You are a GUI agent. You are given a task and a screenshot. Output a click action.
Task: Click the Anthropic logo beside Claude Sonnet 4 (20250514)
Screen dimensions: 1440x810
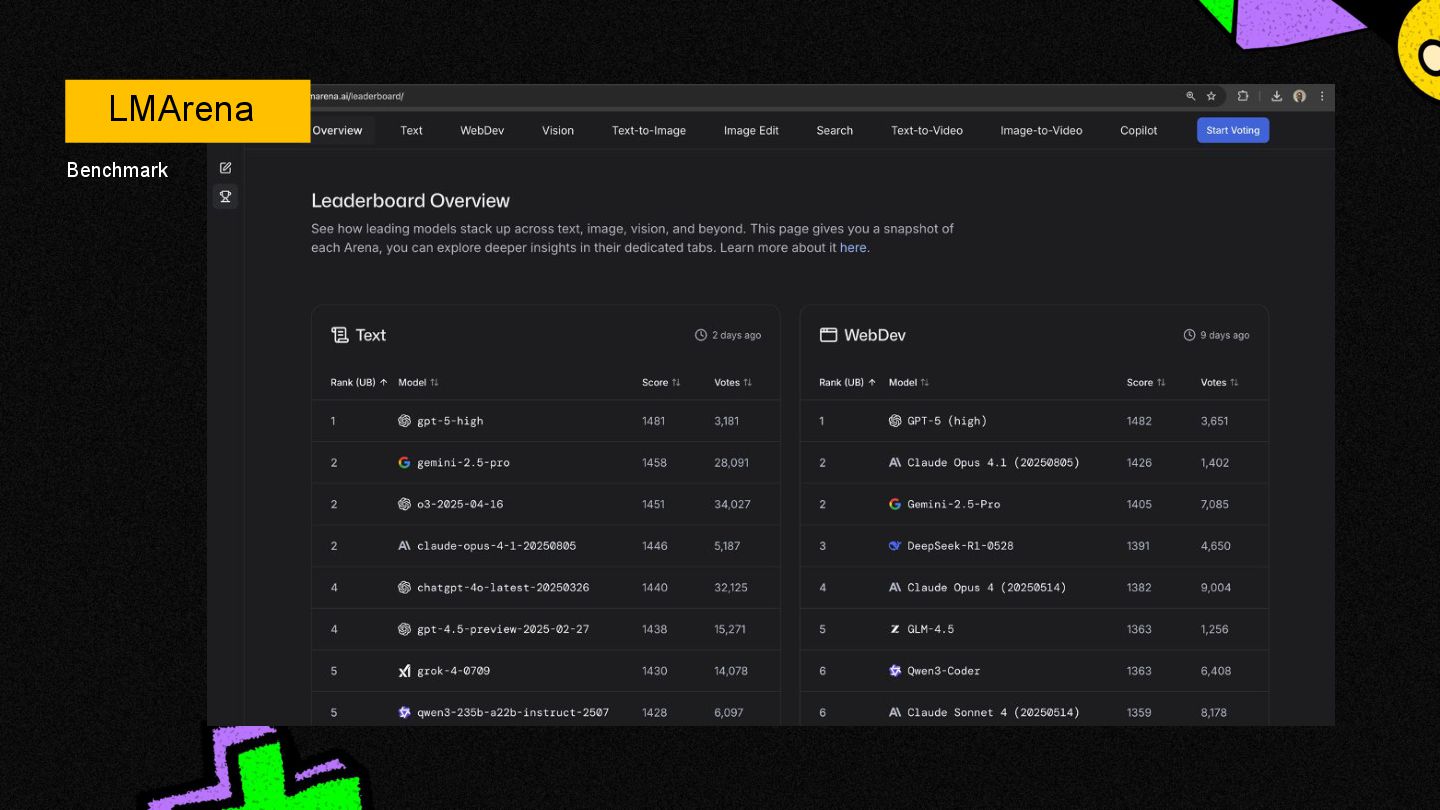point(895,713)
